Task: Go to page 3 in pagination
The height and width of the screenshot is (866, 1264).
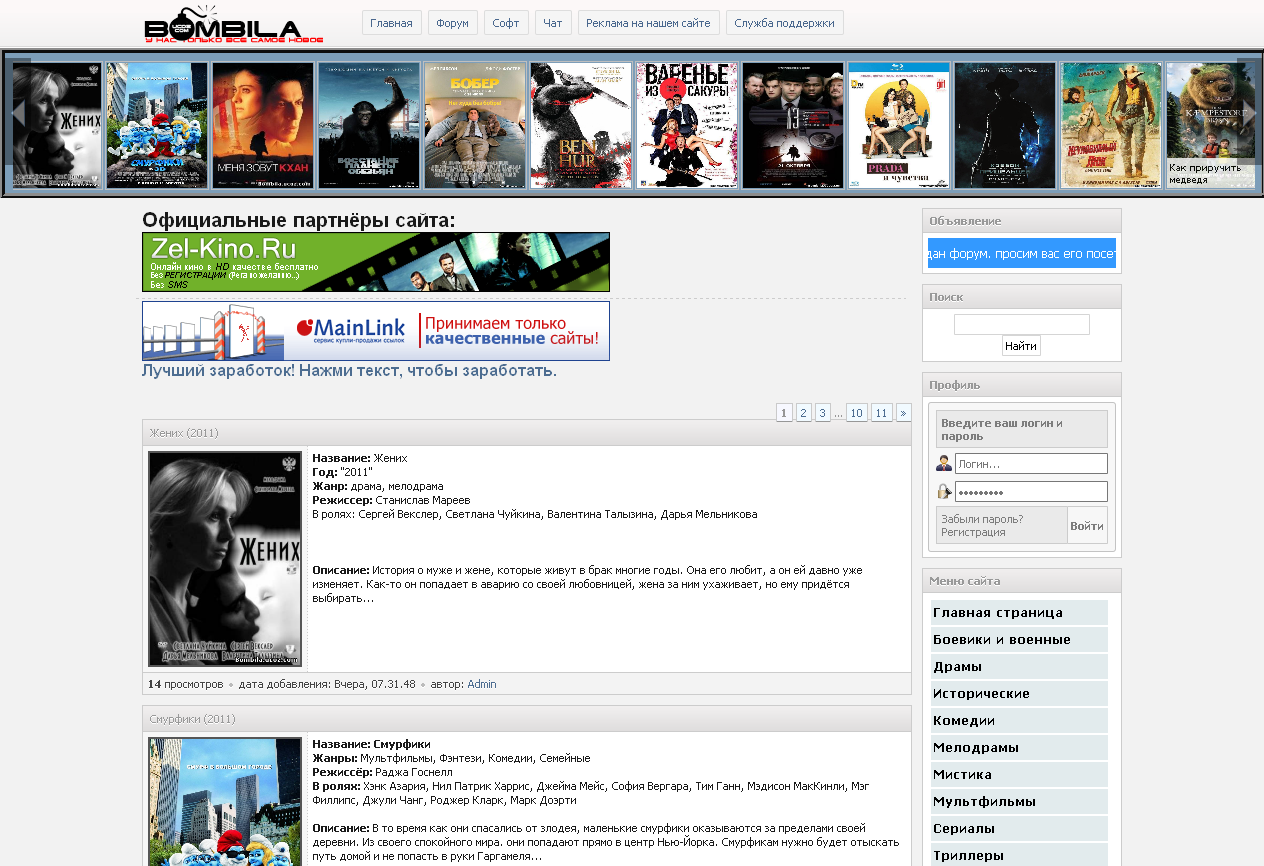Action: pyautogui.click(x=822, y=412)
